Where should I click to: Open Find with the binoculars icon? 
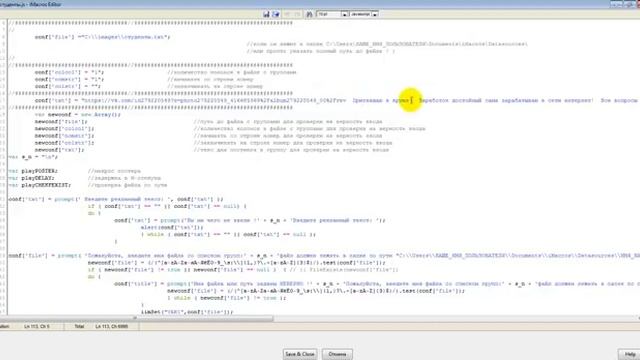(309, 14)
